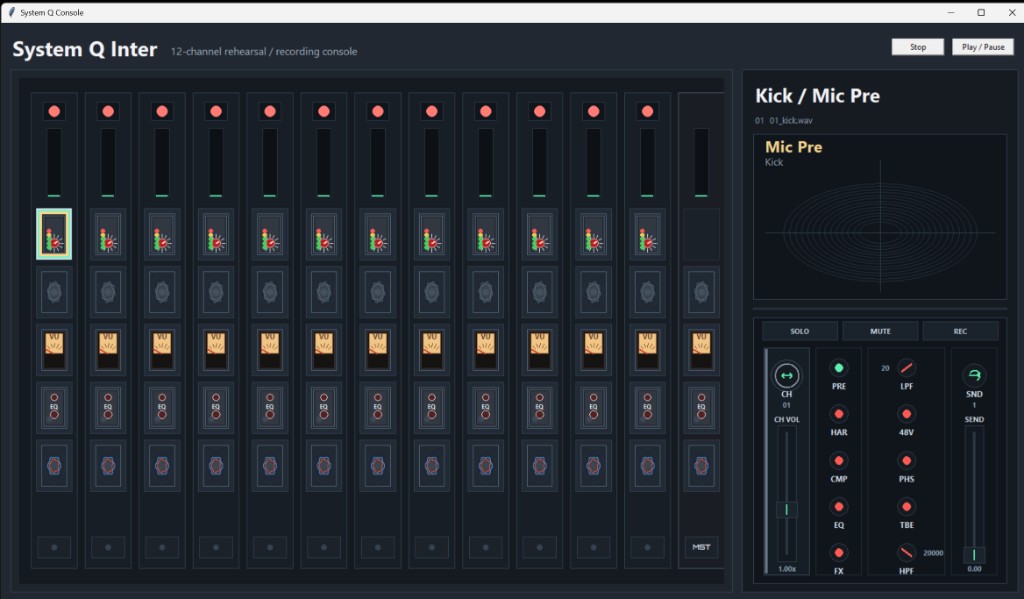Viewport: 1024px width, 599px height.
Task: Click the bottom select button on channel 4
Action: [x=216, y=547]
